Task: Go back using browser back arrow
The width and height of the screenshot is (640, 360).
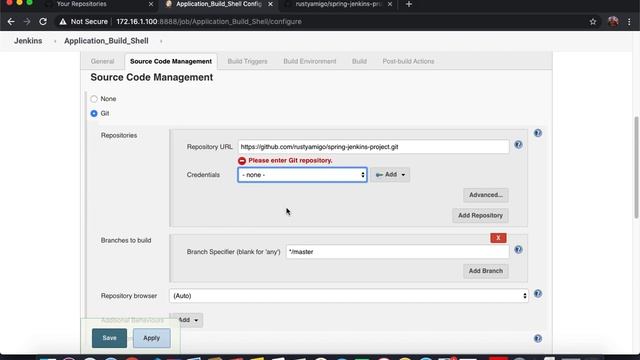Action: (11, 22)
